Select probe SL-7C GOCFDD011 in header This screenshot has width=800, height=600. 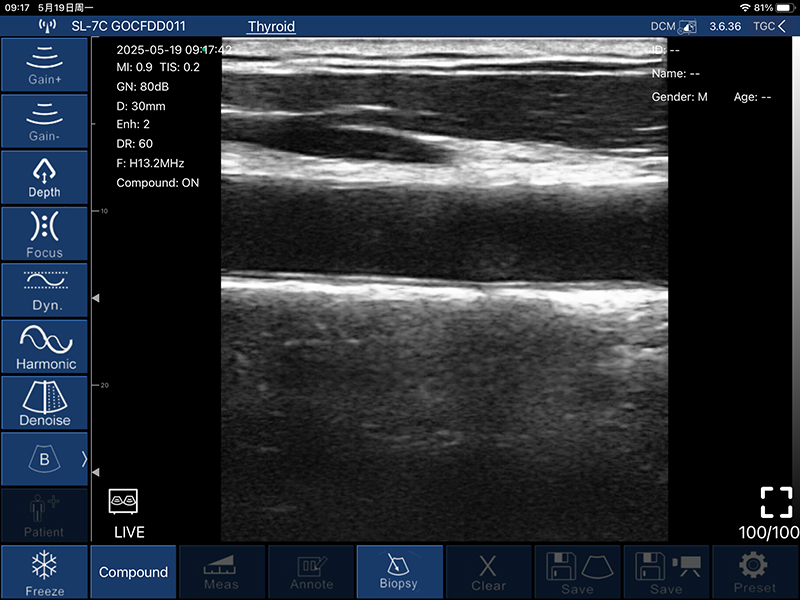click(128, 26)
